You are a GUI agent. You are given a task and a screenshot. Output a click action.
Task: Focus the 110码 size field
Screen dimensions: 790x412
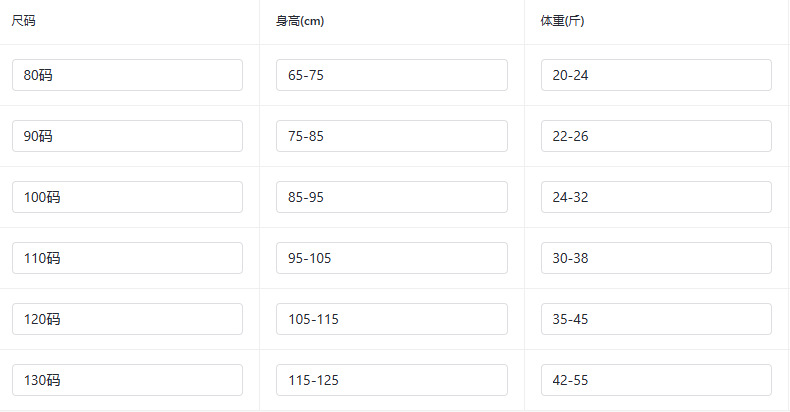pos(127,258)
